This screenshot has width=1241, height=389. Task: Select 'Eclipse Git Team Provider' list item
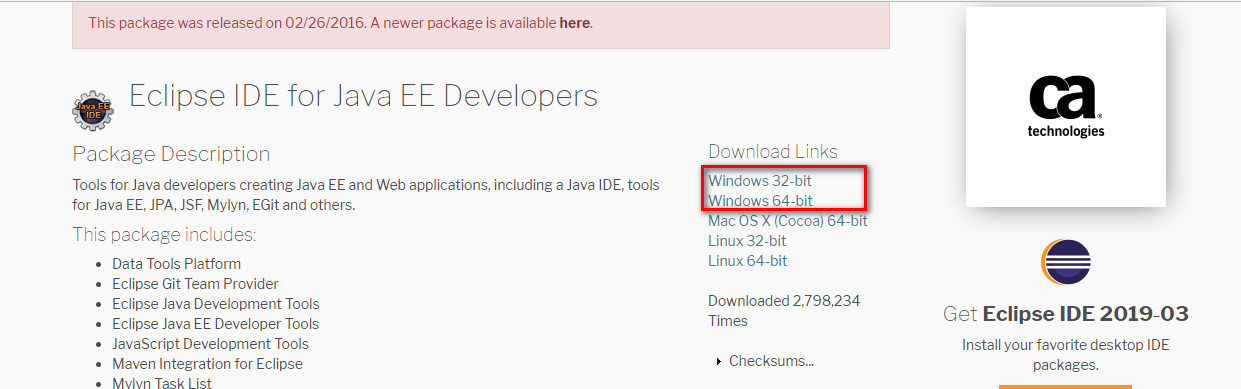[x=195, y=284]
